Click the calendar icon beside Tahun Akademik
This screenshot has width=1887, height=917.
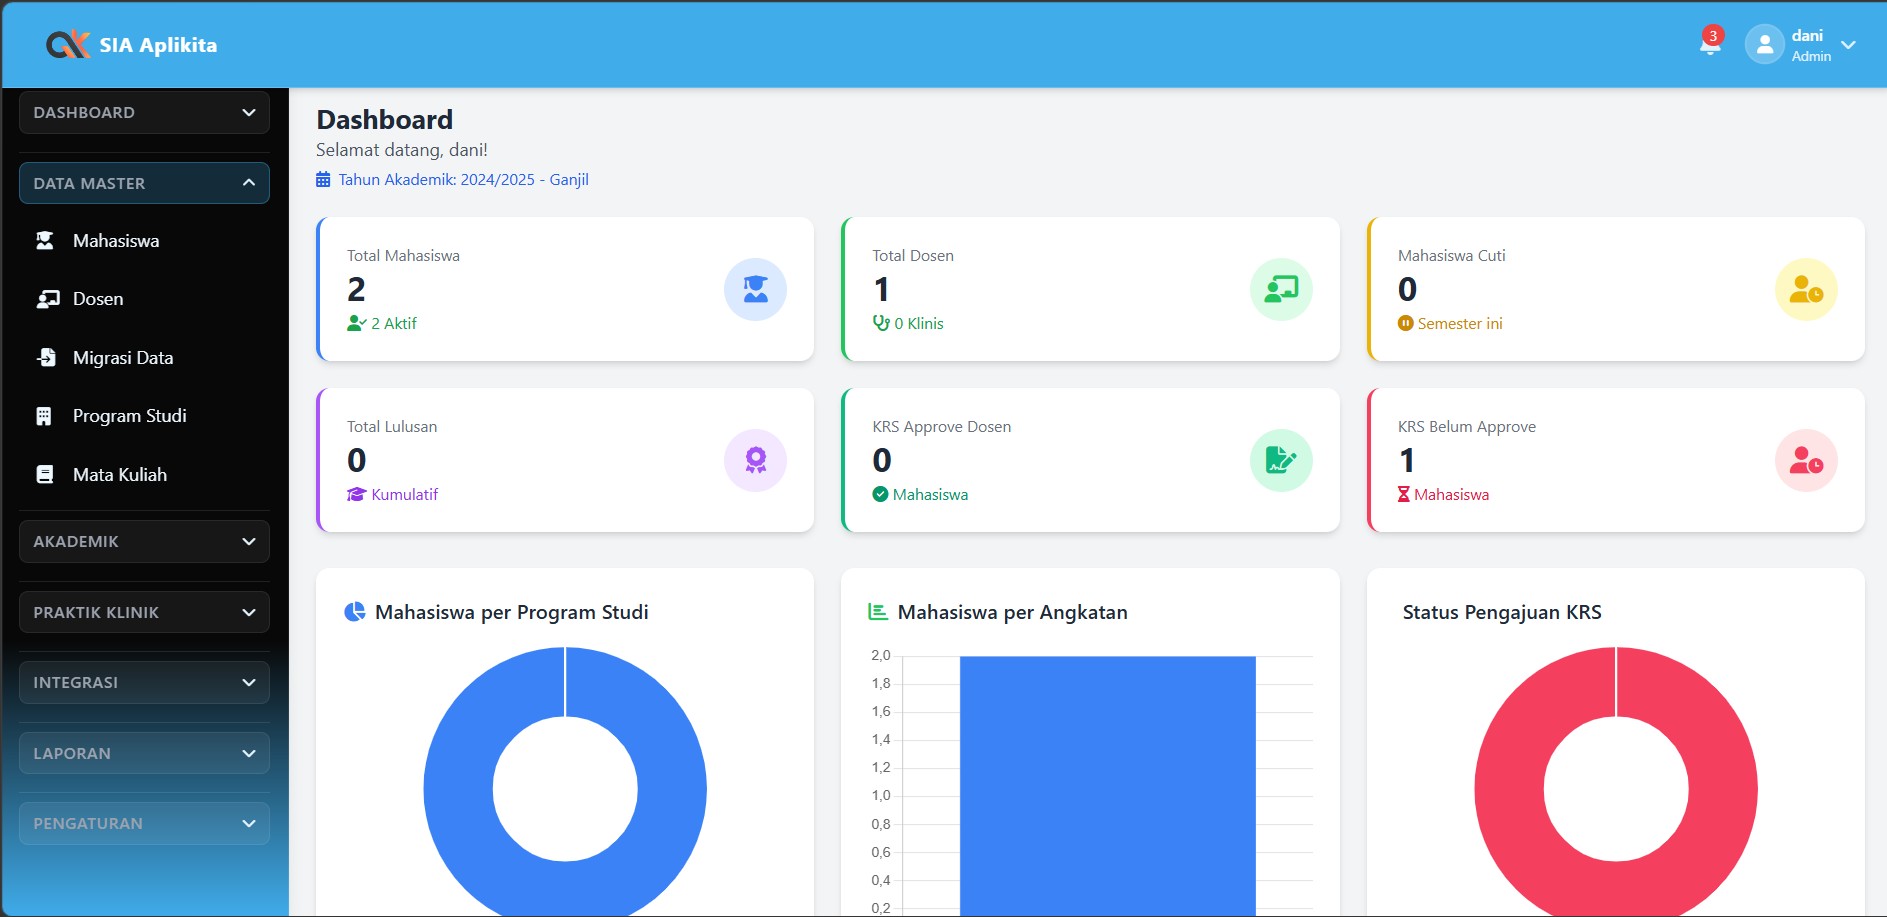[322, 179]
